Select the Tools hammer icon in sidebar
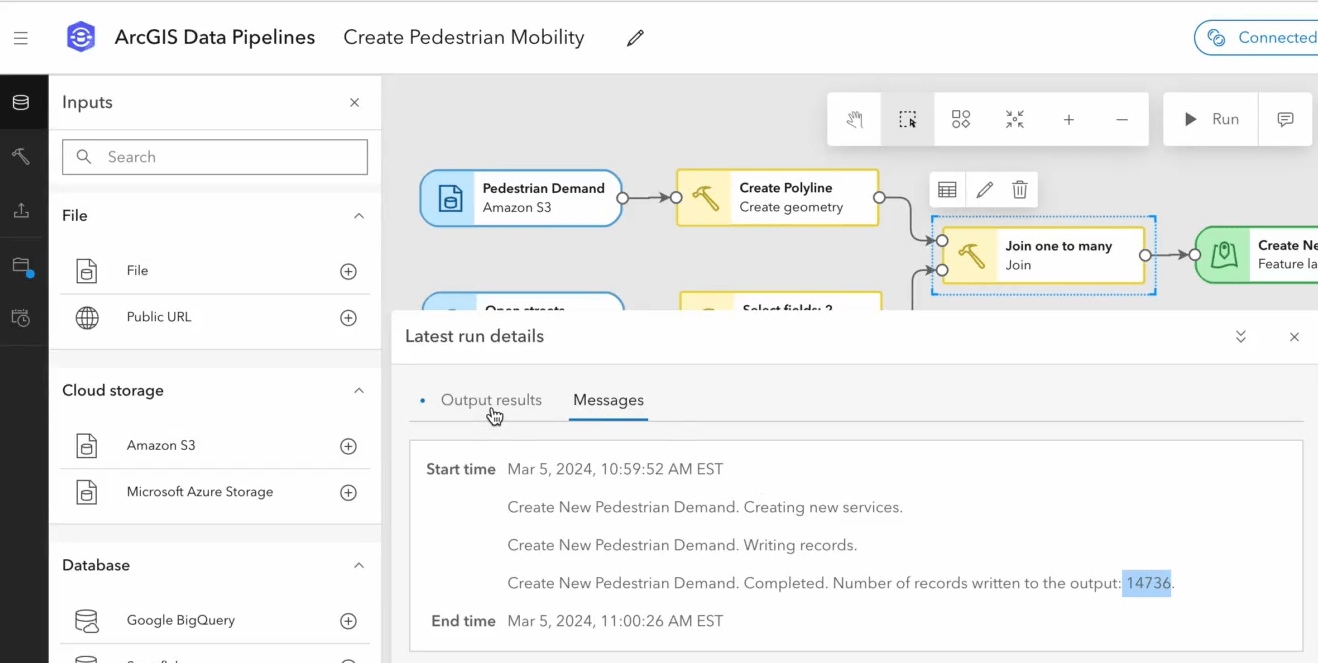 (22, 156)
